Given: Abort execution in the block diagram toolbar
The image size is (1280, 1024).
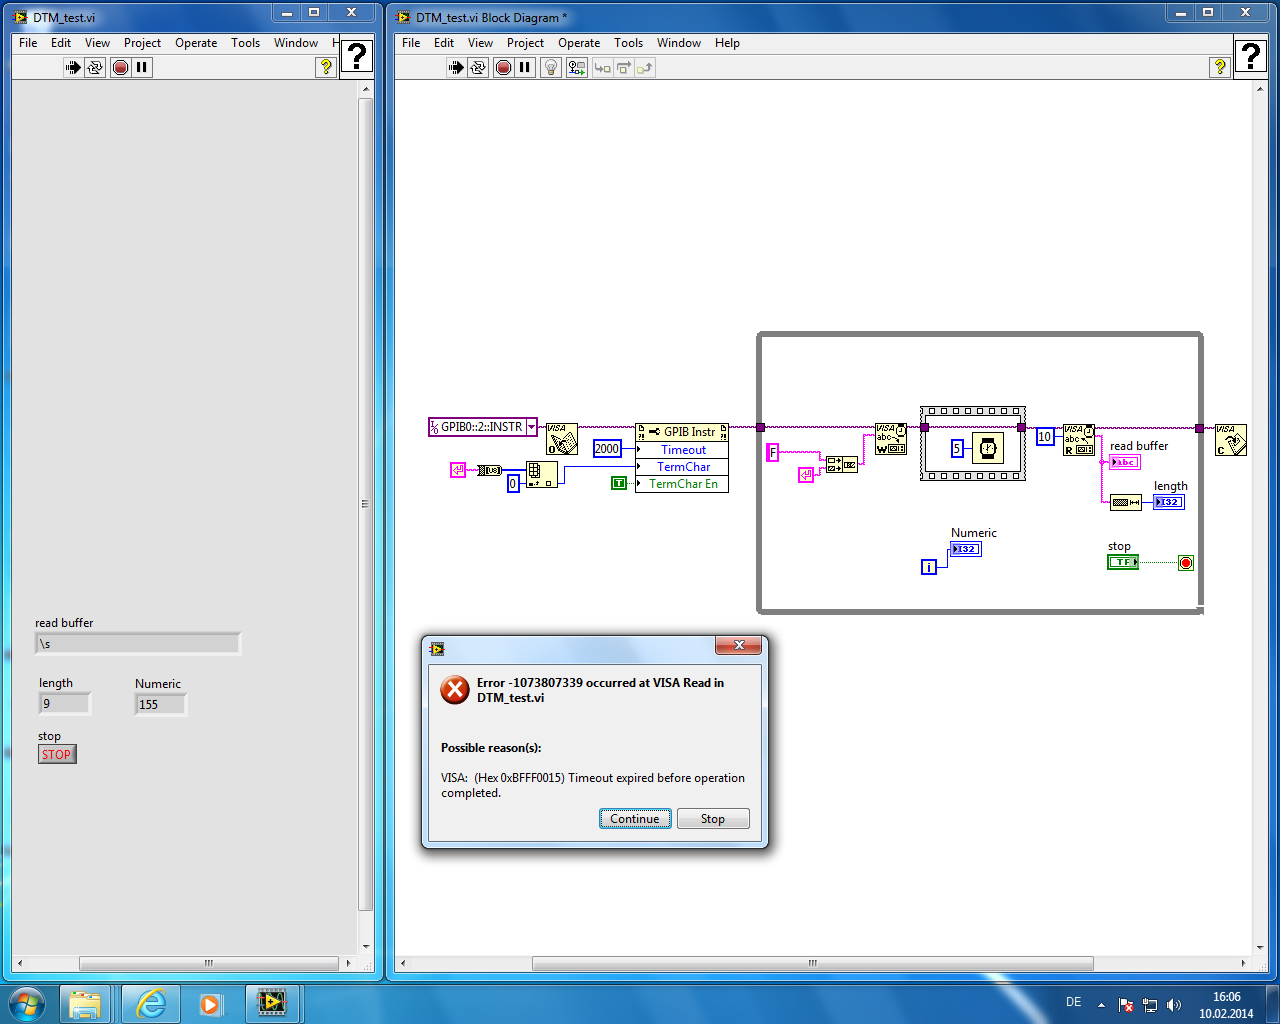Looking at the screenshot, I should point(504,68).
